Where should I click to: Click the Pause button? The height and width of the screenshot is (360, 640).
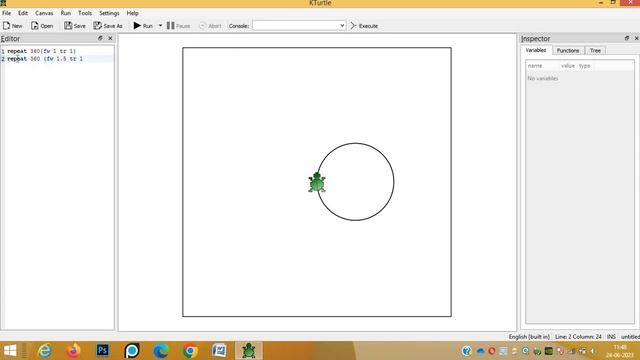pyautogui.click(x=179, y=26)
